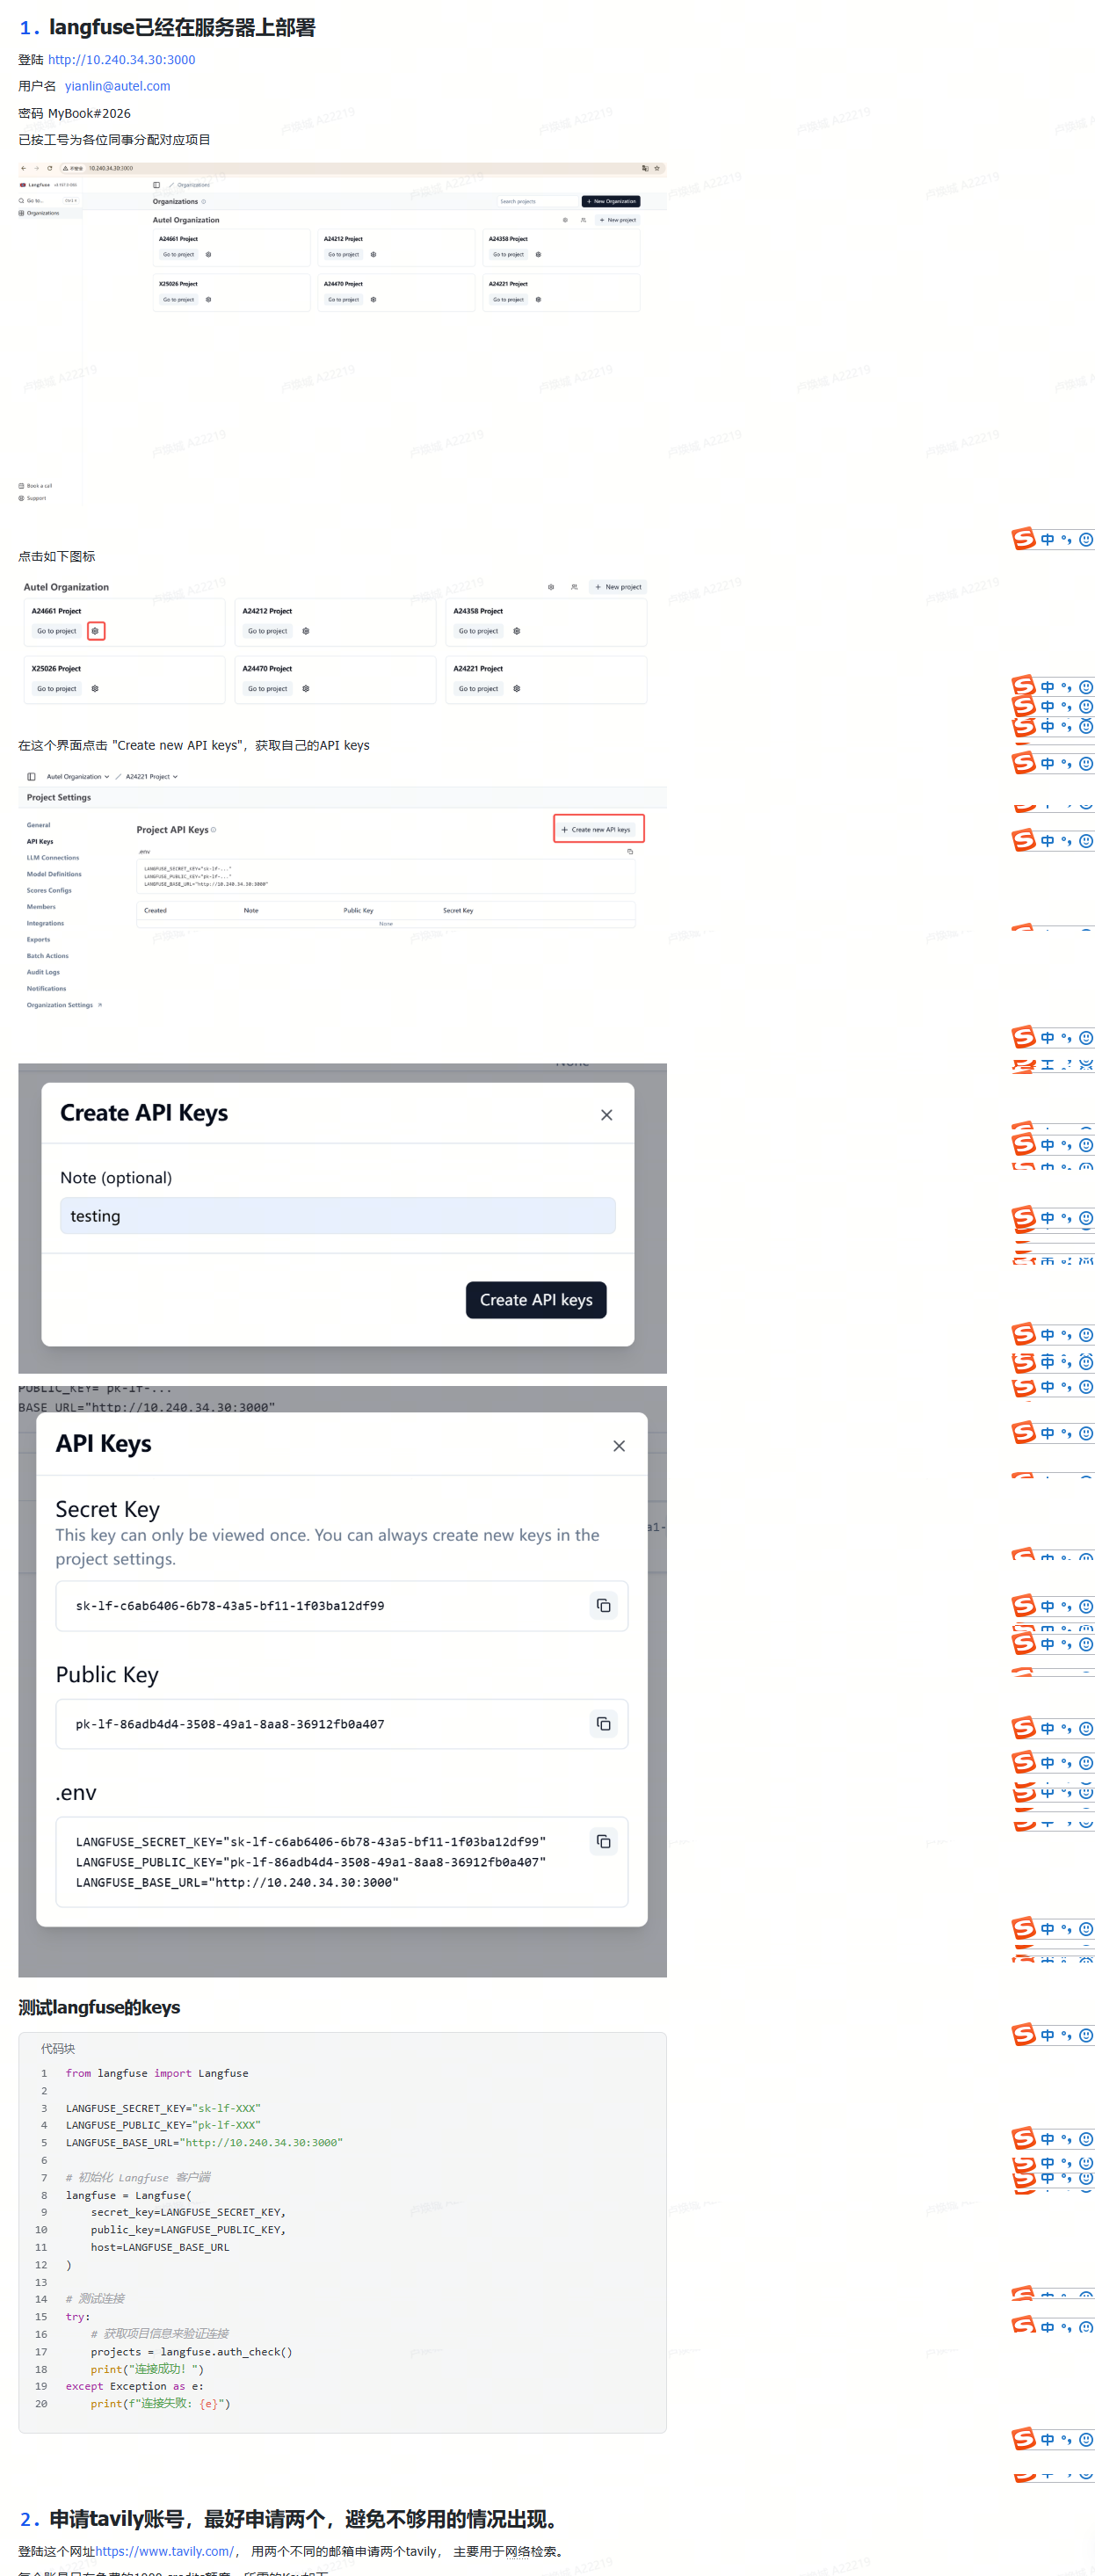The height and width of the screenshot is (2576, 1095).
Task: Copy the .env block in API Keys dialog
Action: pos(604,1841)
